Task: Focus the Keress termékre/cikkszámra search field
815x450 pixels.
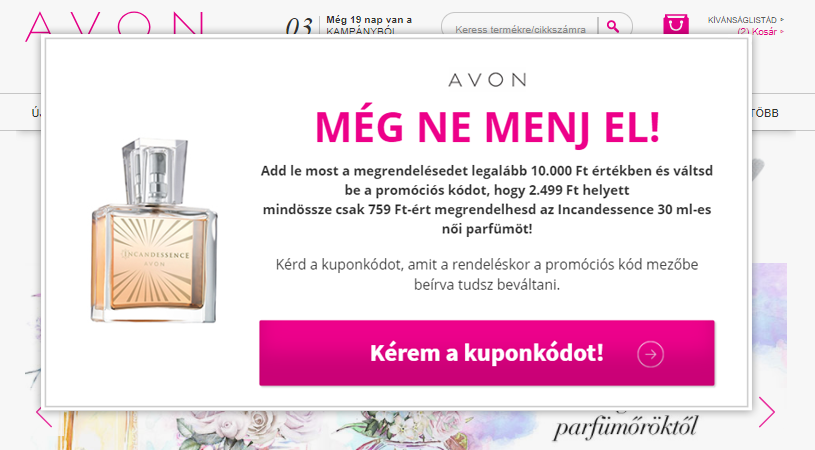Action: tap(520, 29)
